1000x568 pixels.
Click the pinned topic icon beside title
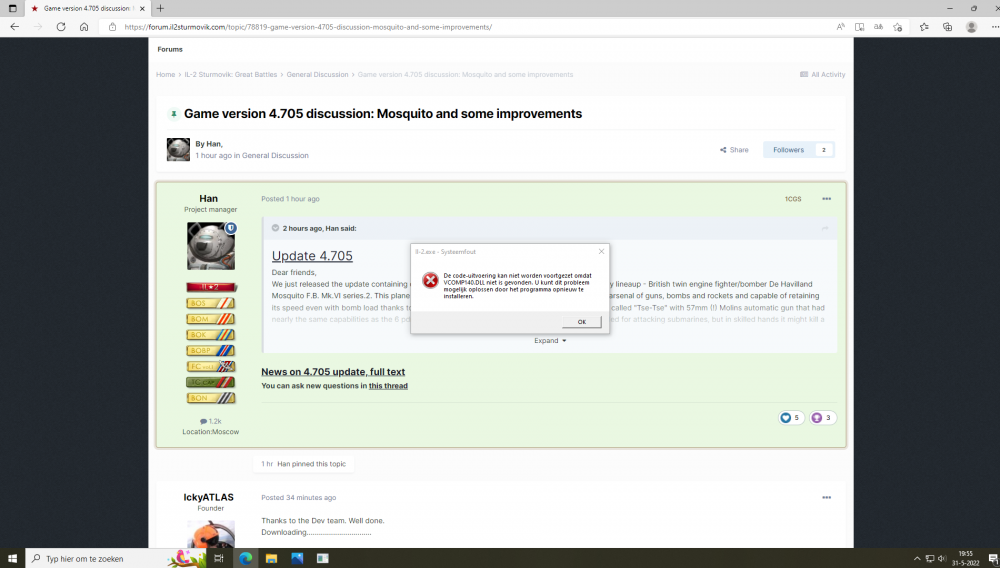(x=173, y=114)
